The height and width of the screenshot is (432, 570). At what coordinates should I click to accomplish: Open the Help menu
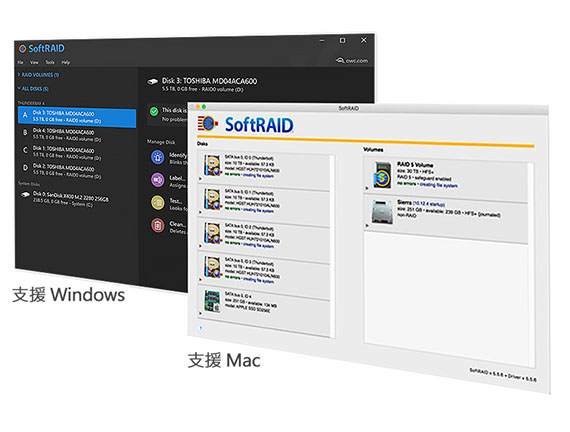pos(65,62)
